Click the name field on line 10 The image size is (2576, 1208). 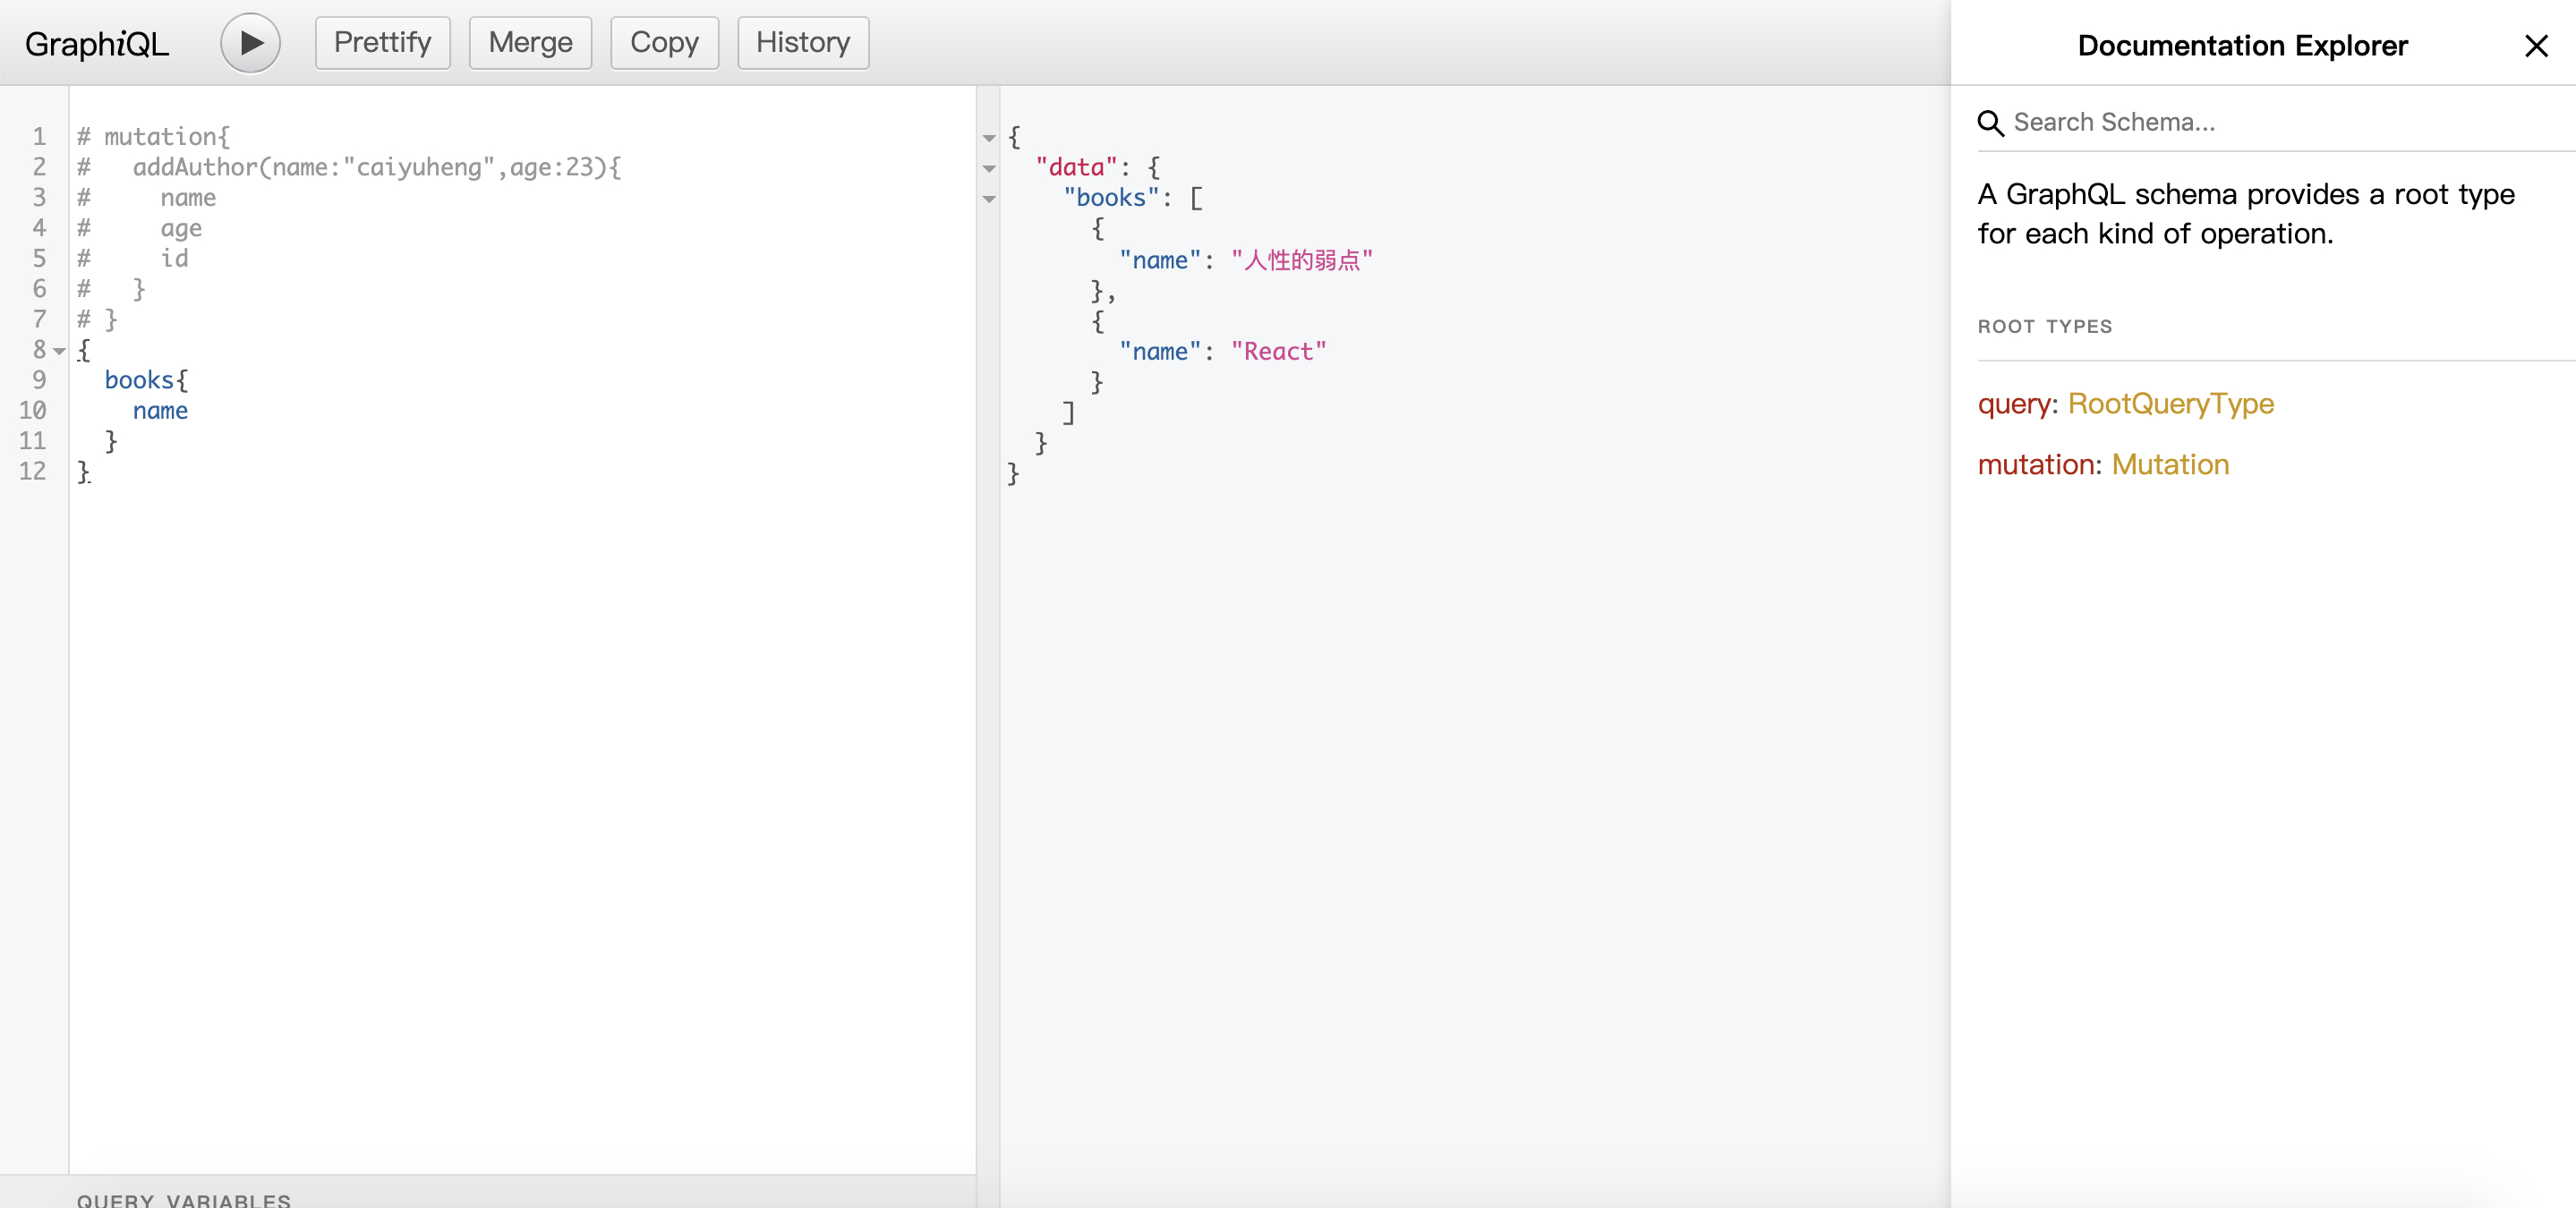coord(160,411)
